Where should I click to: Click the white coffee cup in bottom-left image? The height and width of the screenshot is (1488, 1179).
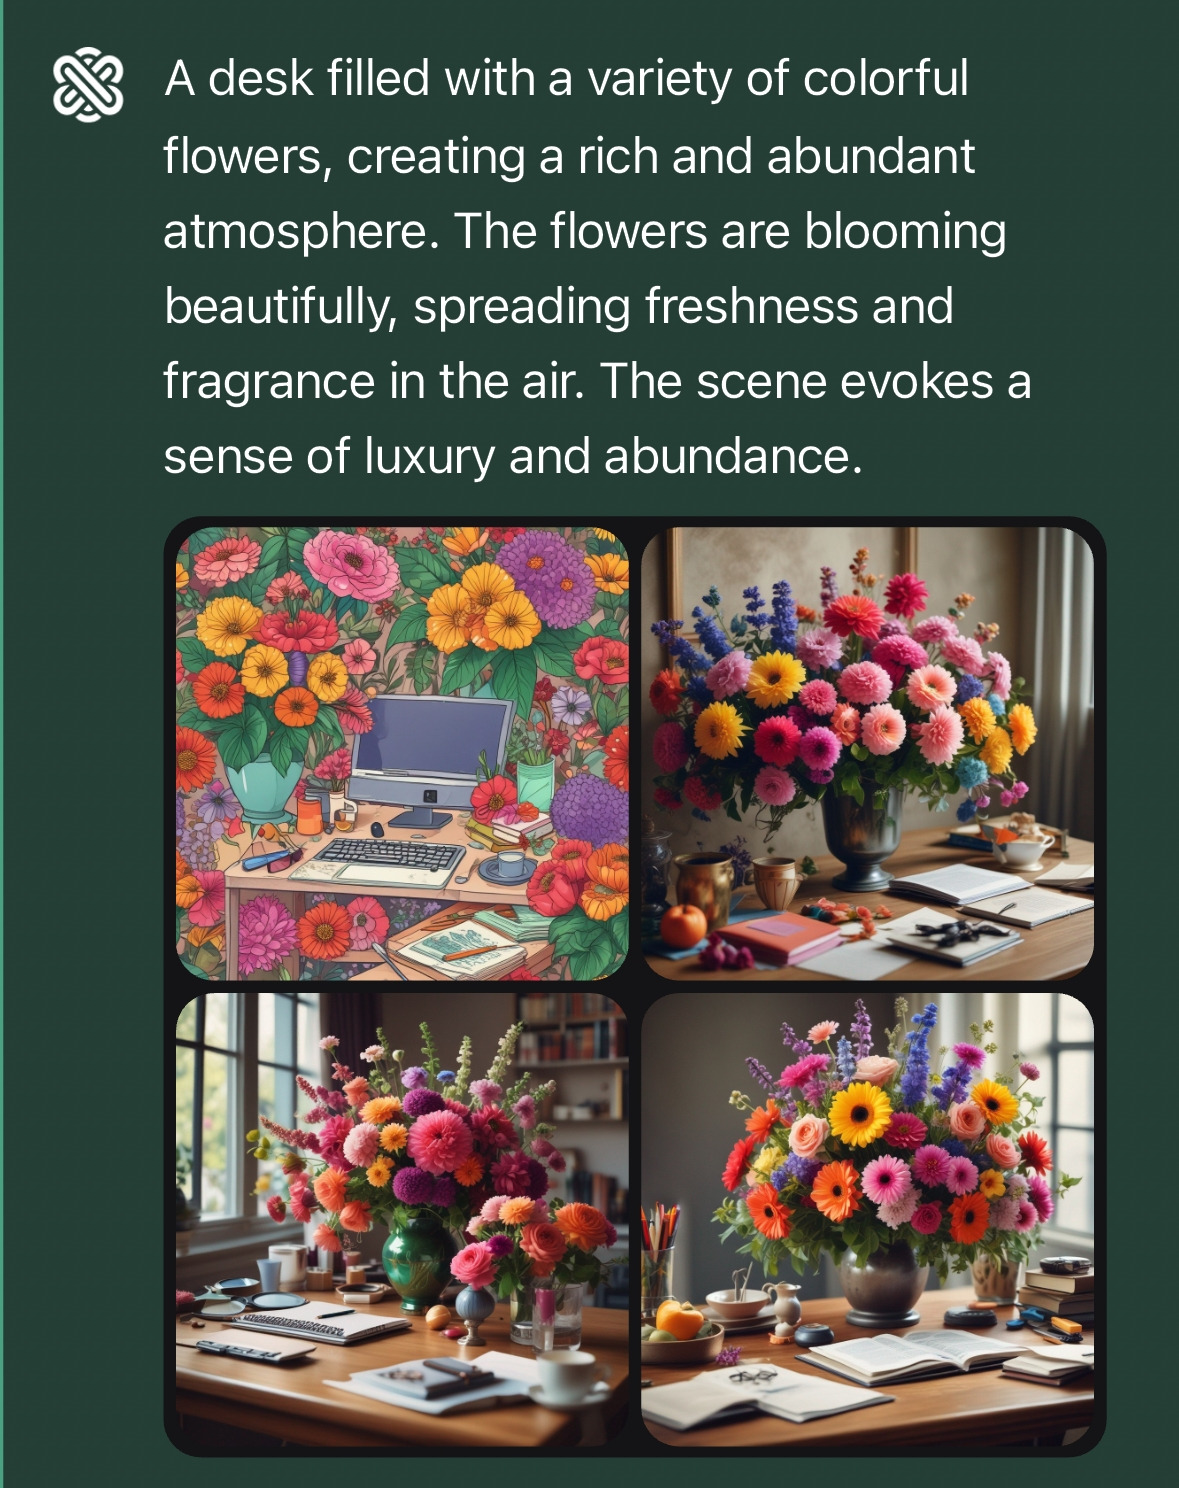568,1377
